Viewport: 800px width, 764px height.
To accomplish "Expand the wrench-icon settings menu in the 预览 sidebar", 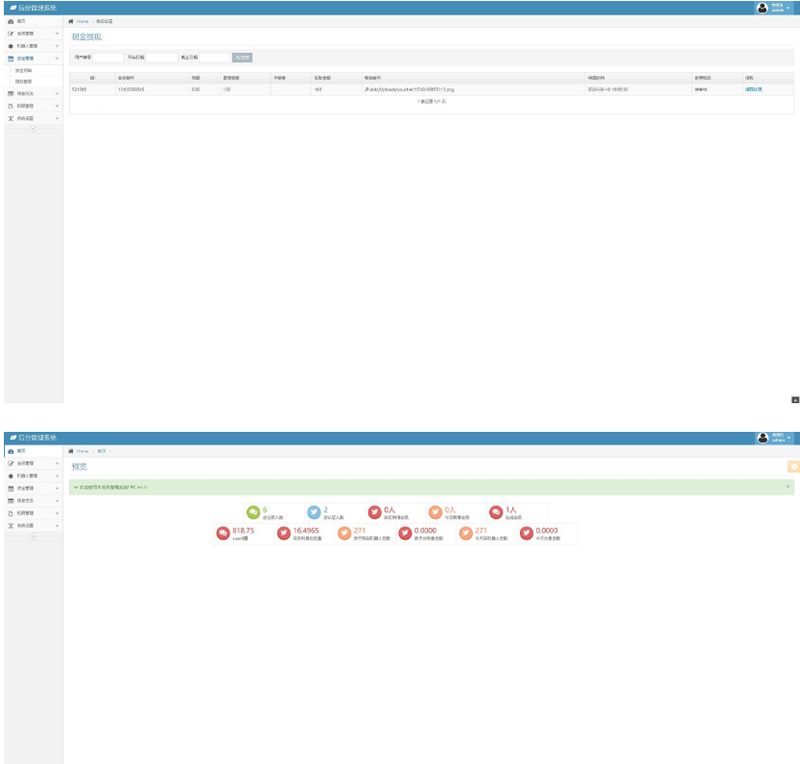I will coord(31,525).
